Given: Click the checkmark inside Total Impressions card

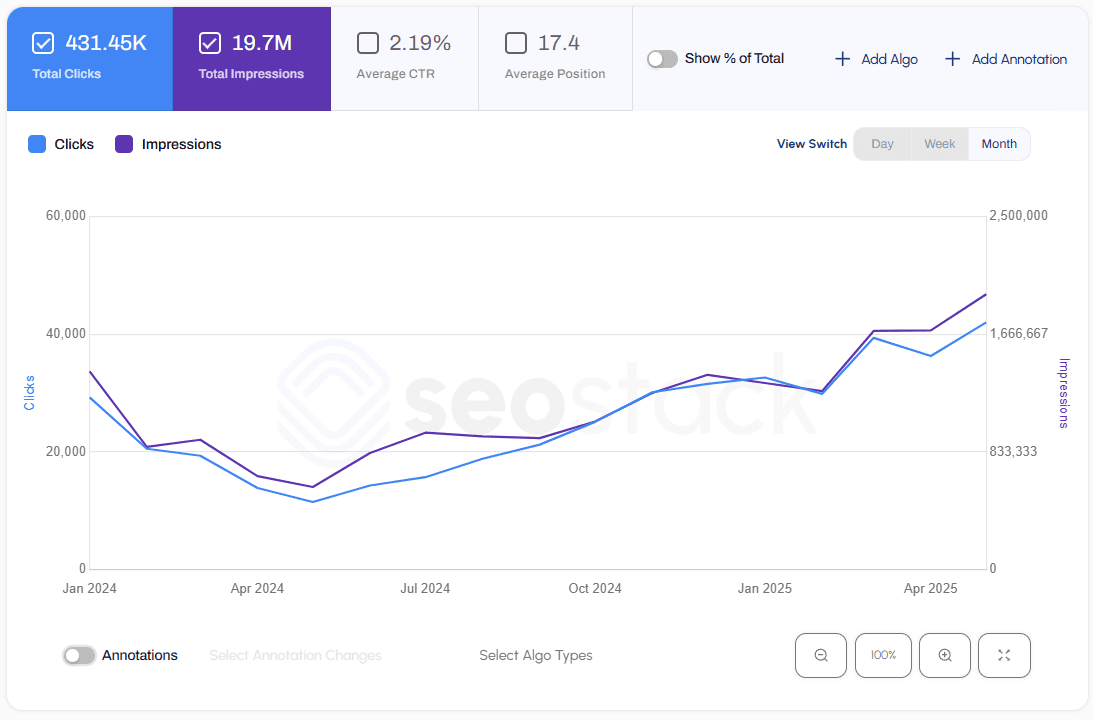Looking at the screenshot, I should [x=210, y=42].
